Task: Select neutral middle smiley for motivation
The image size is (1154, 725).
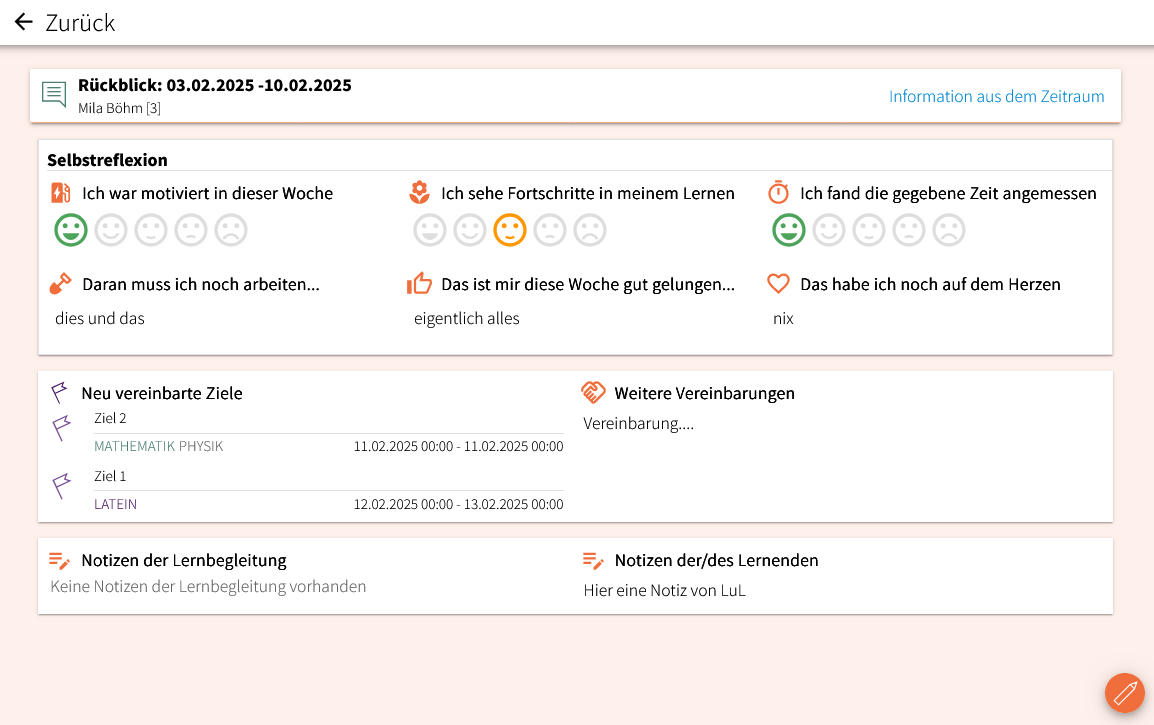Action: coord(151,230)
